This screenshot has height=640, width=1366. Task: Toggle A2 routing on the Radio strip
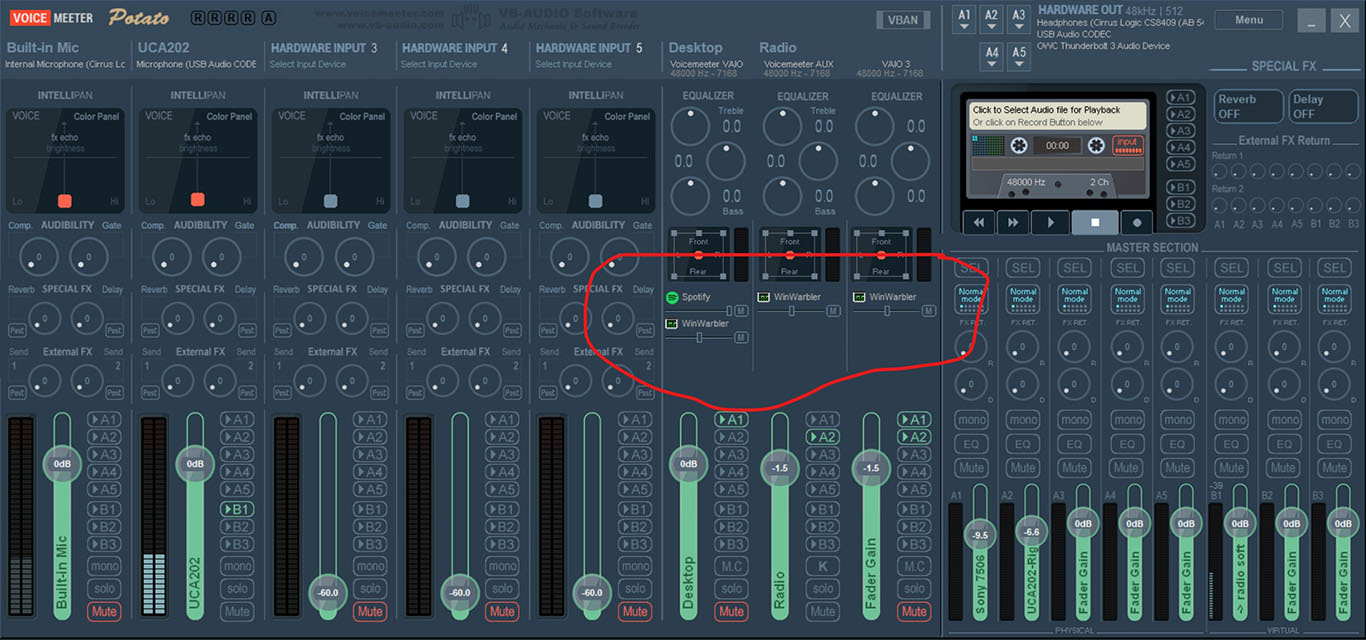(823, 437)
